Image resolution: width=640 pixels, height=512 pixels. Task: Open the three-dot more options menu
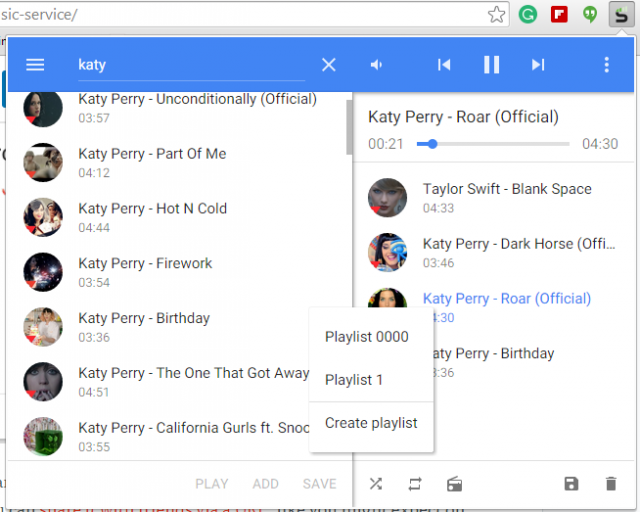606,65
